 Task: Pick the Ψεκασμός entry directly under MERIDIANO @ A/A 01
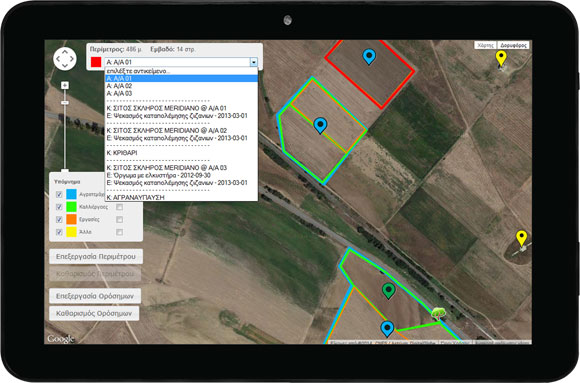coord(181,116)
